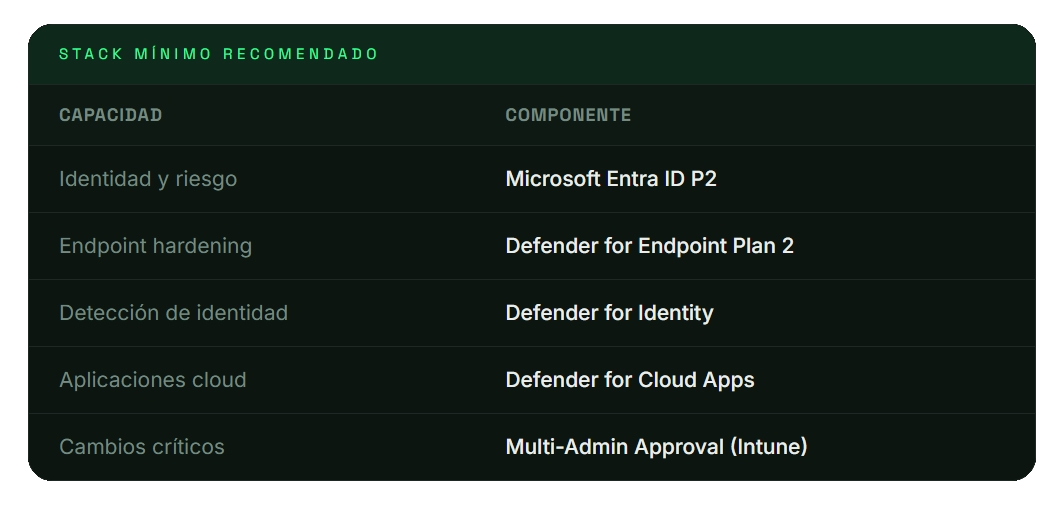Click the 'Identidad y riesgo' cell
The image size is (1060, 505).
tap(148, 179)
